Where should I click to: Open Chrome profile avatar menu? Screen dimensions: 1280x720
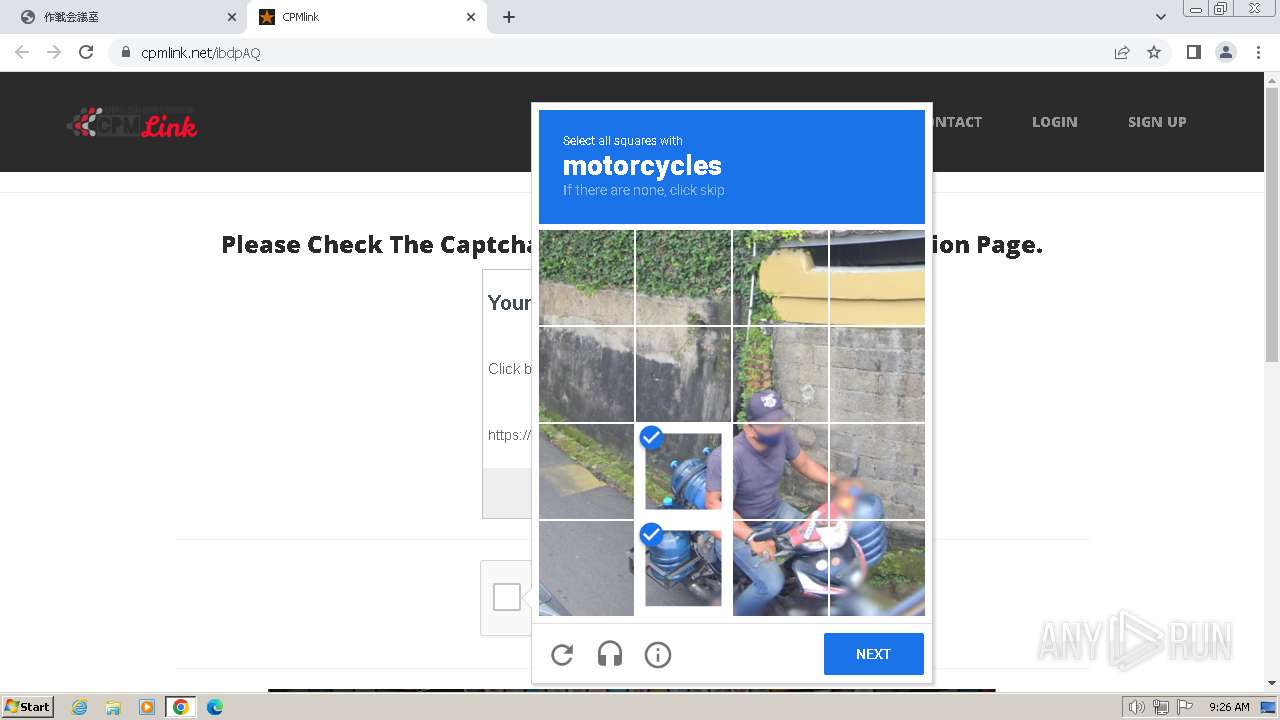point(1226,52)
